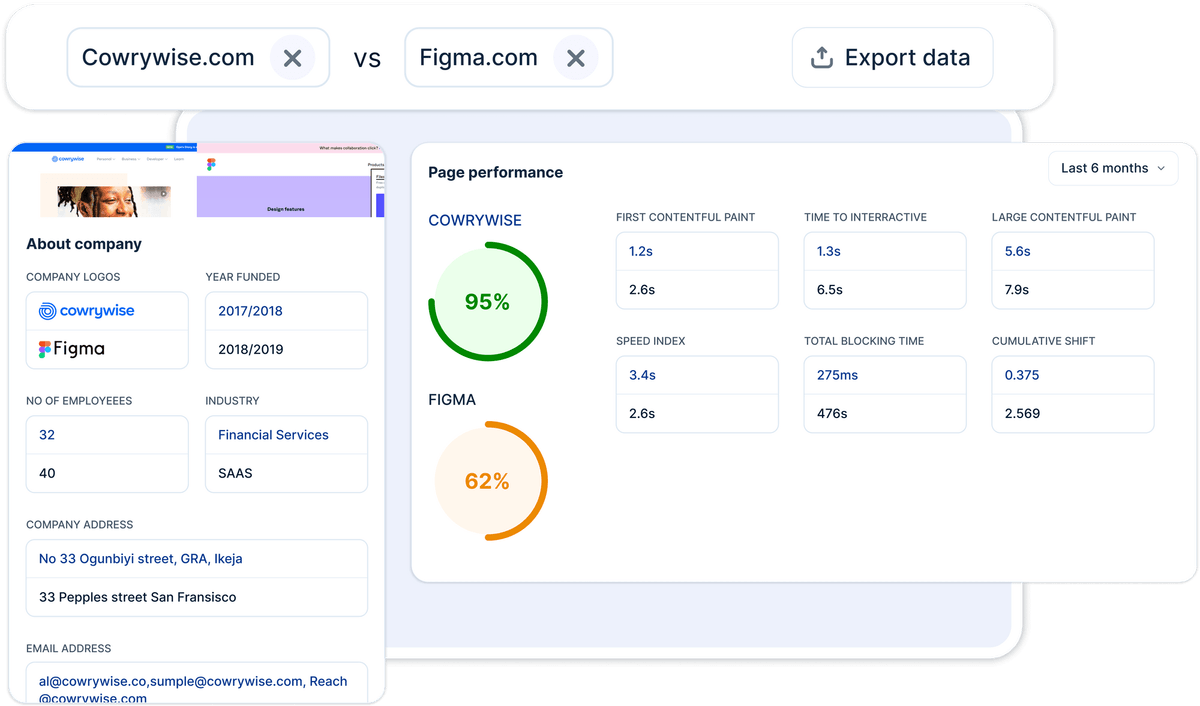
Task: Expand the Personal menu in the Cowrywise preview
Action: coord(105,159)
